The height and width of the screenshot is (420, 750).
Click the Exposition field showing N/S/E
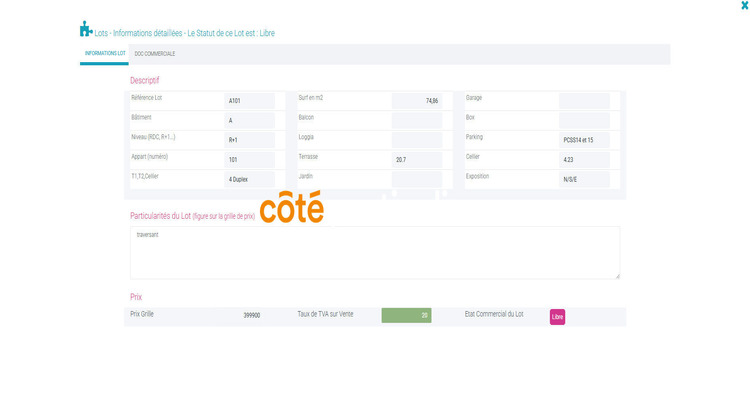tap(584, 179)
